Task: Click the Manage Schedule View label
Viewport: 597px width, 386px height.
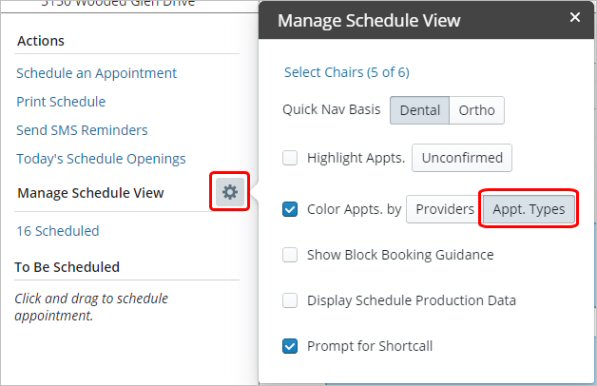Action: [91, 193]
